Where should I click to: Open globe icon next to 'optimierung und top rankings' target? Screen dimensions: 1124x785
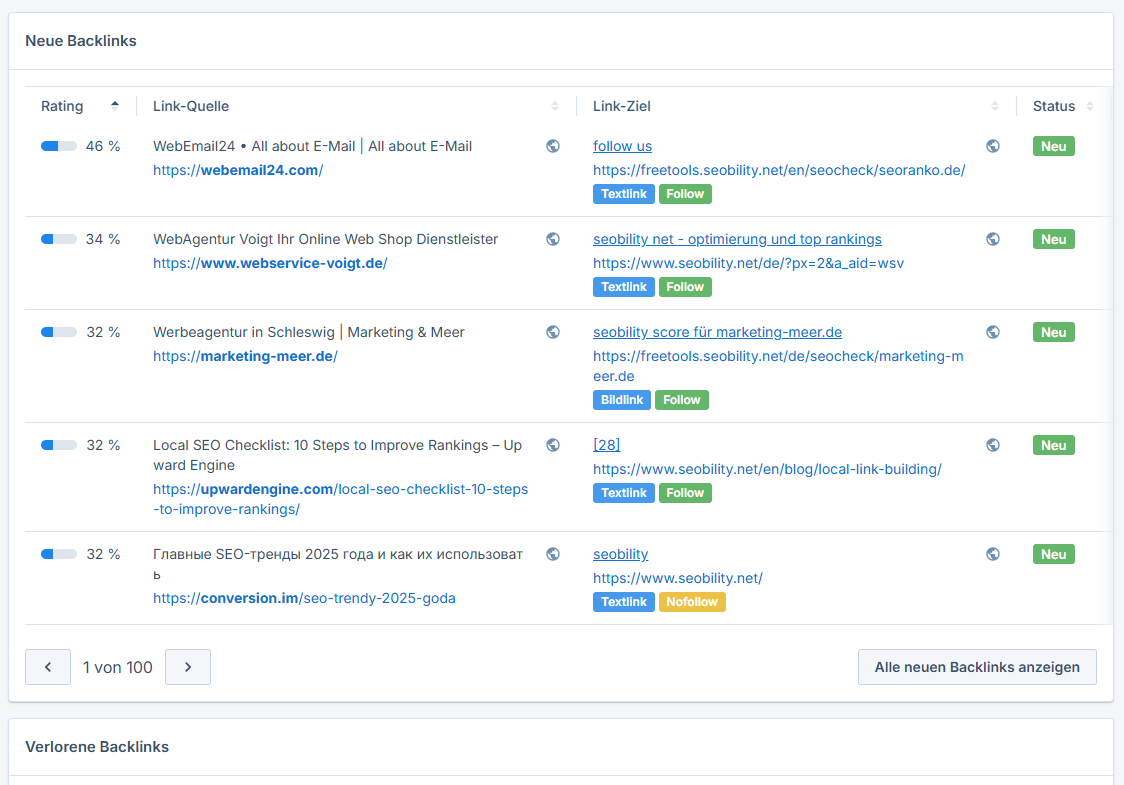pos(993,239)
